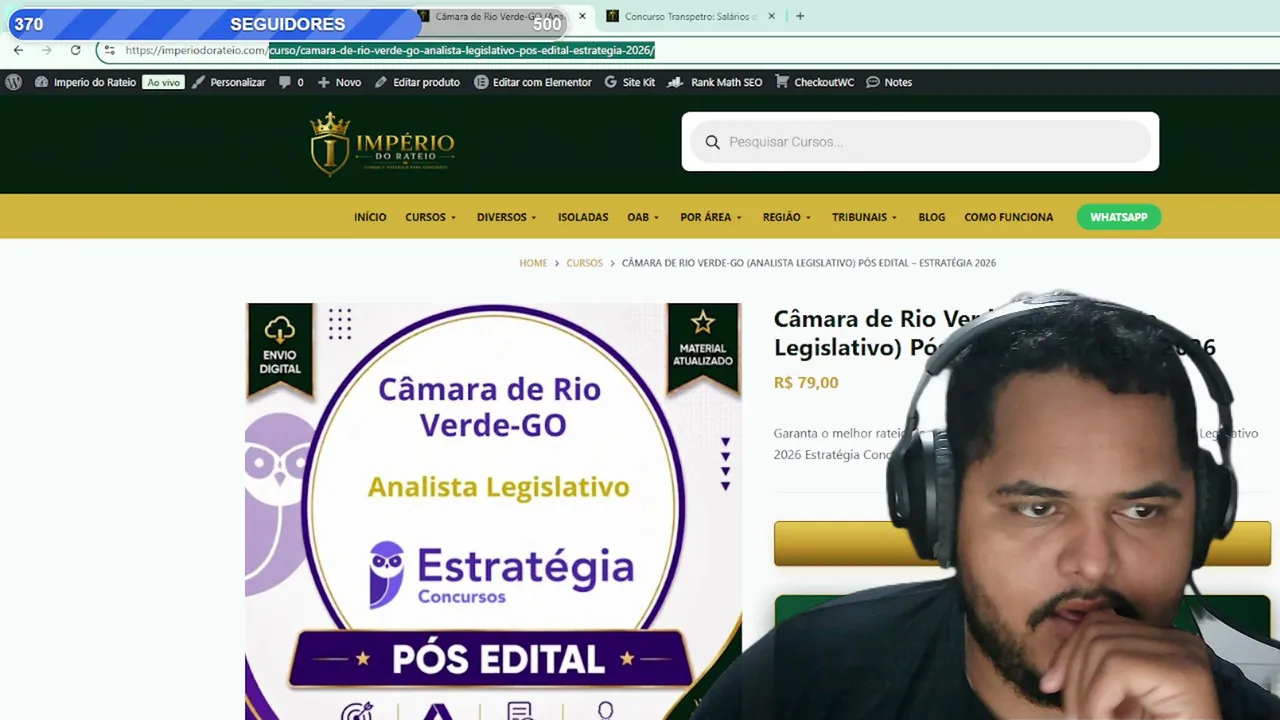Open the Imperio do Rateio site dashboard link
The height and width of the screenshot is (720, 1280).
pyautogui.click(x=86, y=82)
